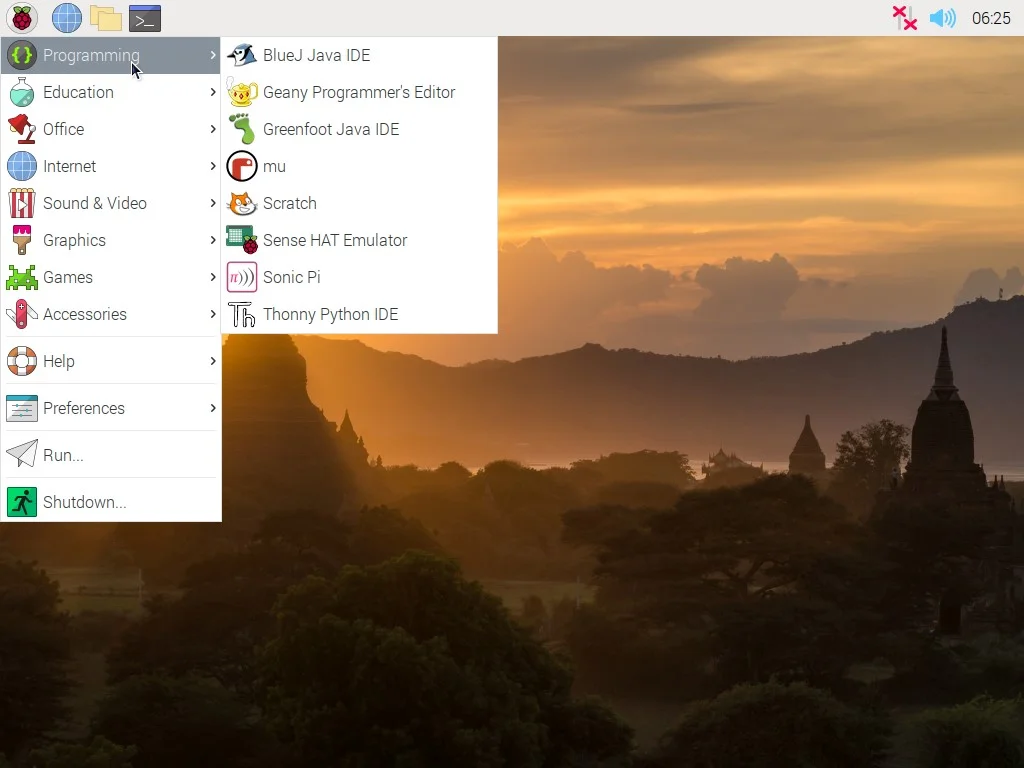1024x768 pixels.
Task: Launch Sense HAT Emulator
Action: point(359,240)
